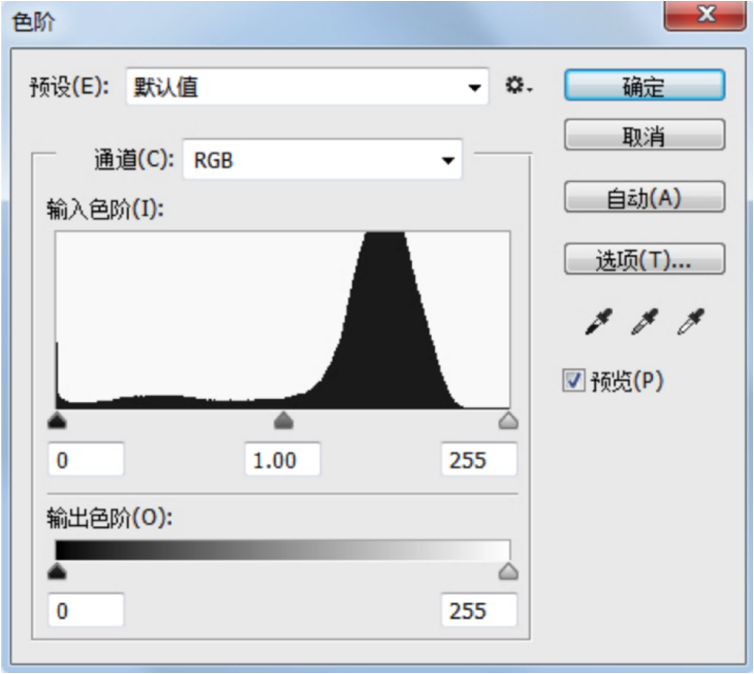Viewport: 754px width, 674px height.
Task: Open 选项(T)... options dialog
Action: tap(644, 260)
